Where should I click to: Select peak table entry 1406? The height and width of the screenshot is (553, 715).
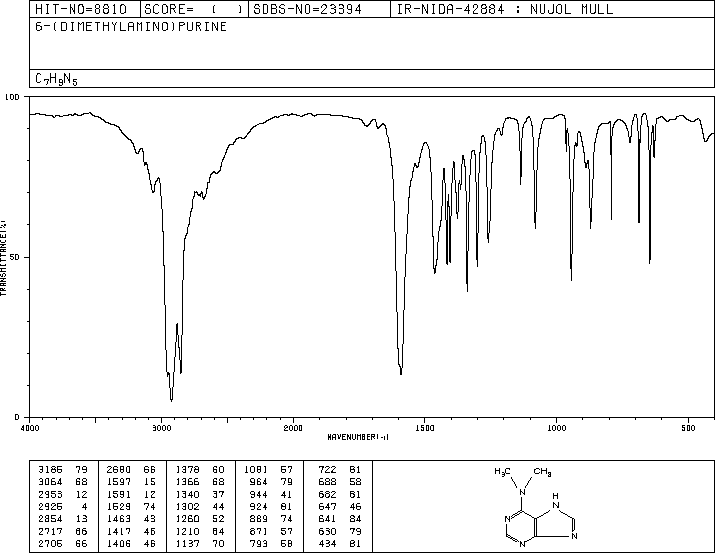(x=131, y=544)
